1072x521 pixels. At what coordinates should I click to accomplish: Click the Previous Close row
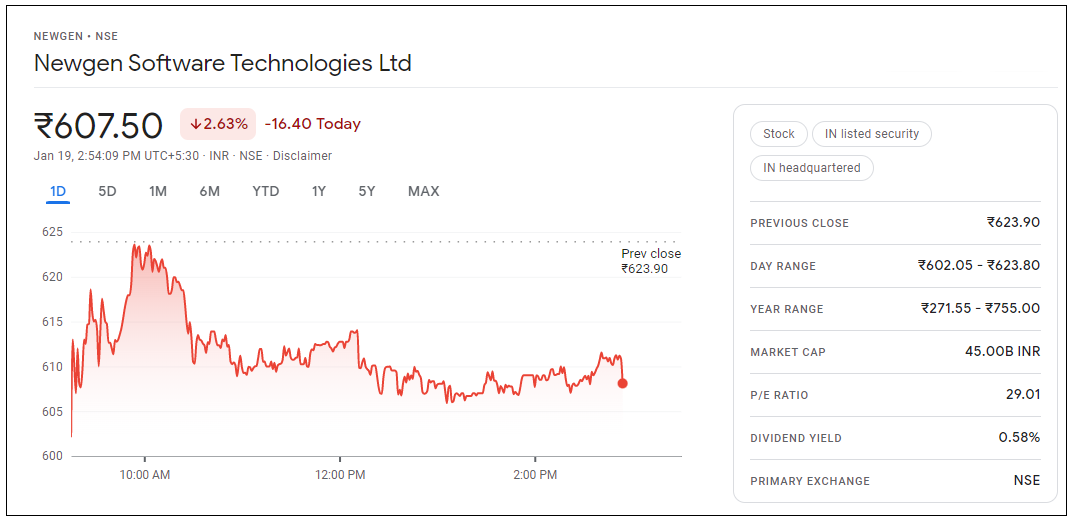coord(895,223)
